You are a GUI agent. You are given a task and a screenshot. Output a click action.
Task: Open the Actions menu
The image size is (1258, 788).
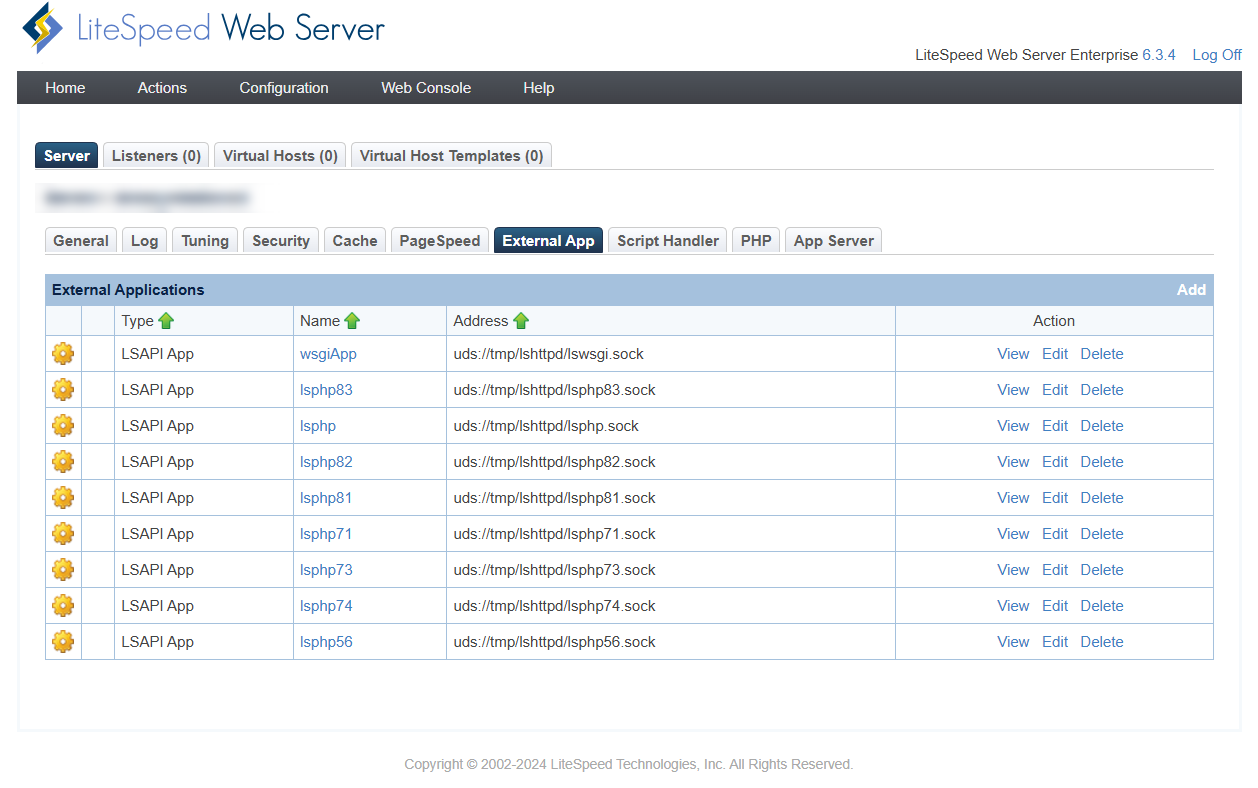click(162, 88)
